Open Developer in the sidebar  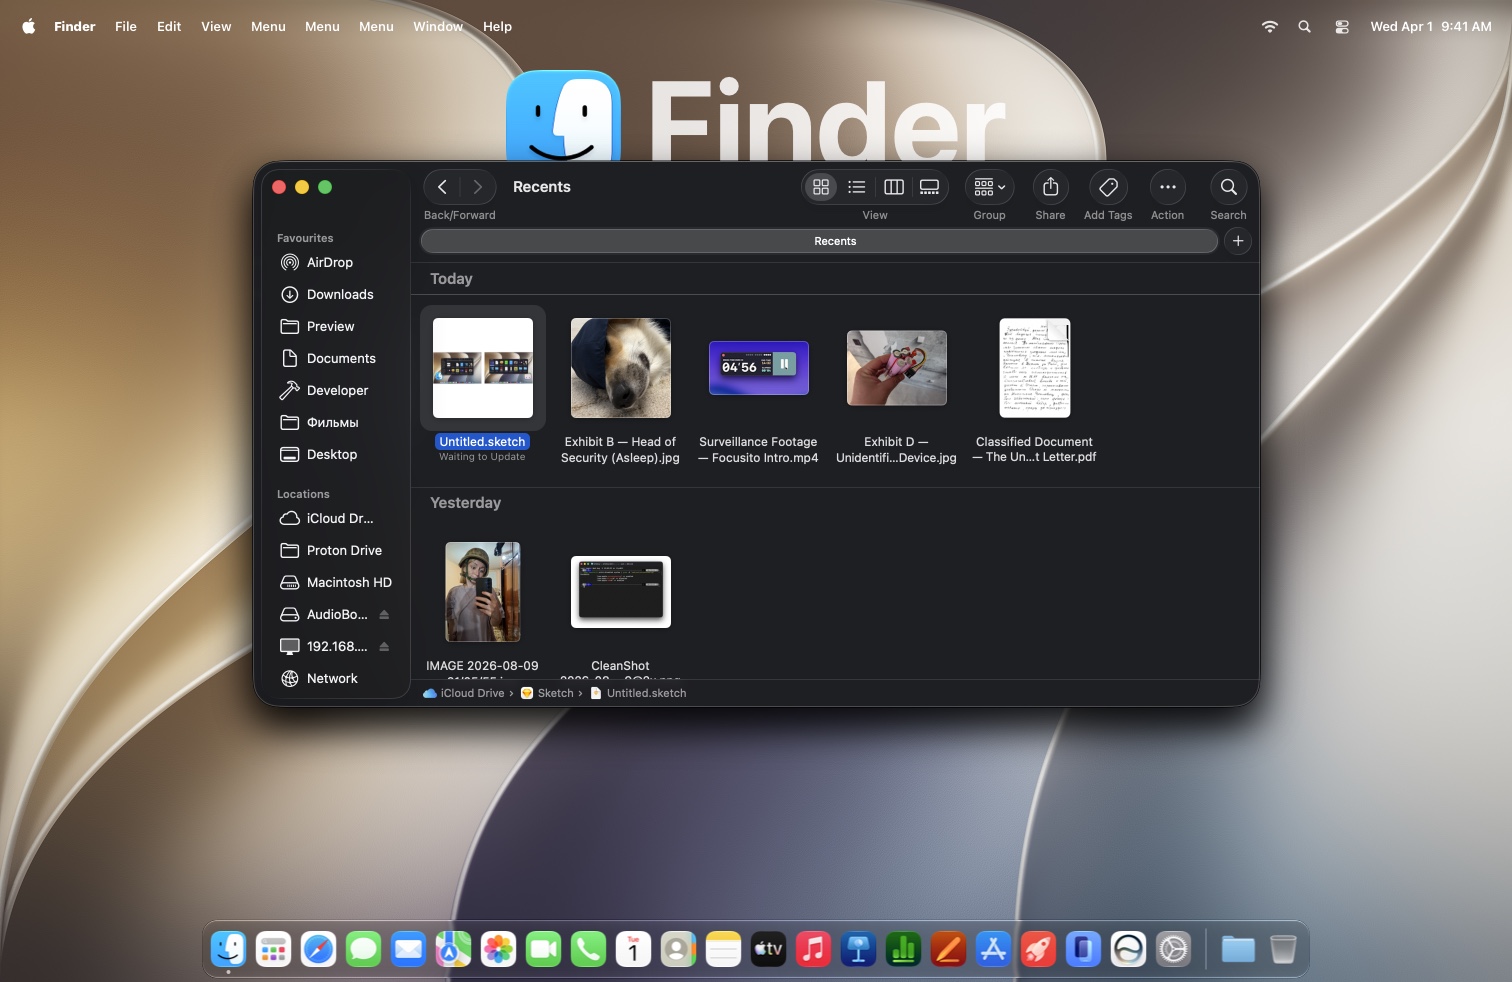(x=336, y=390)
